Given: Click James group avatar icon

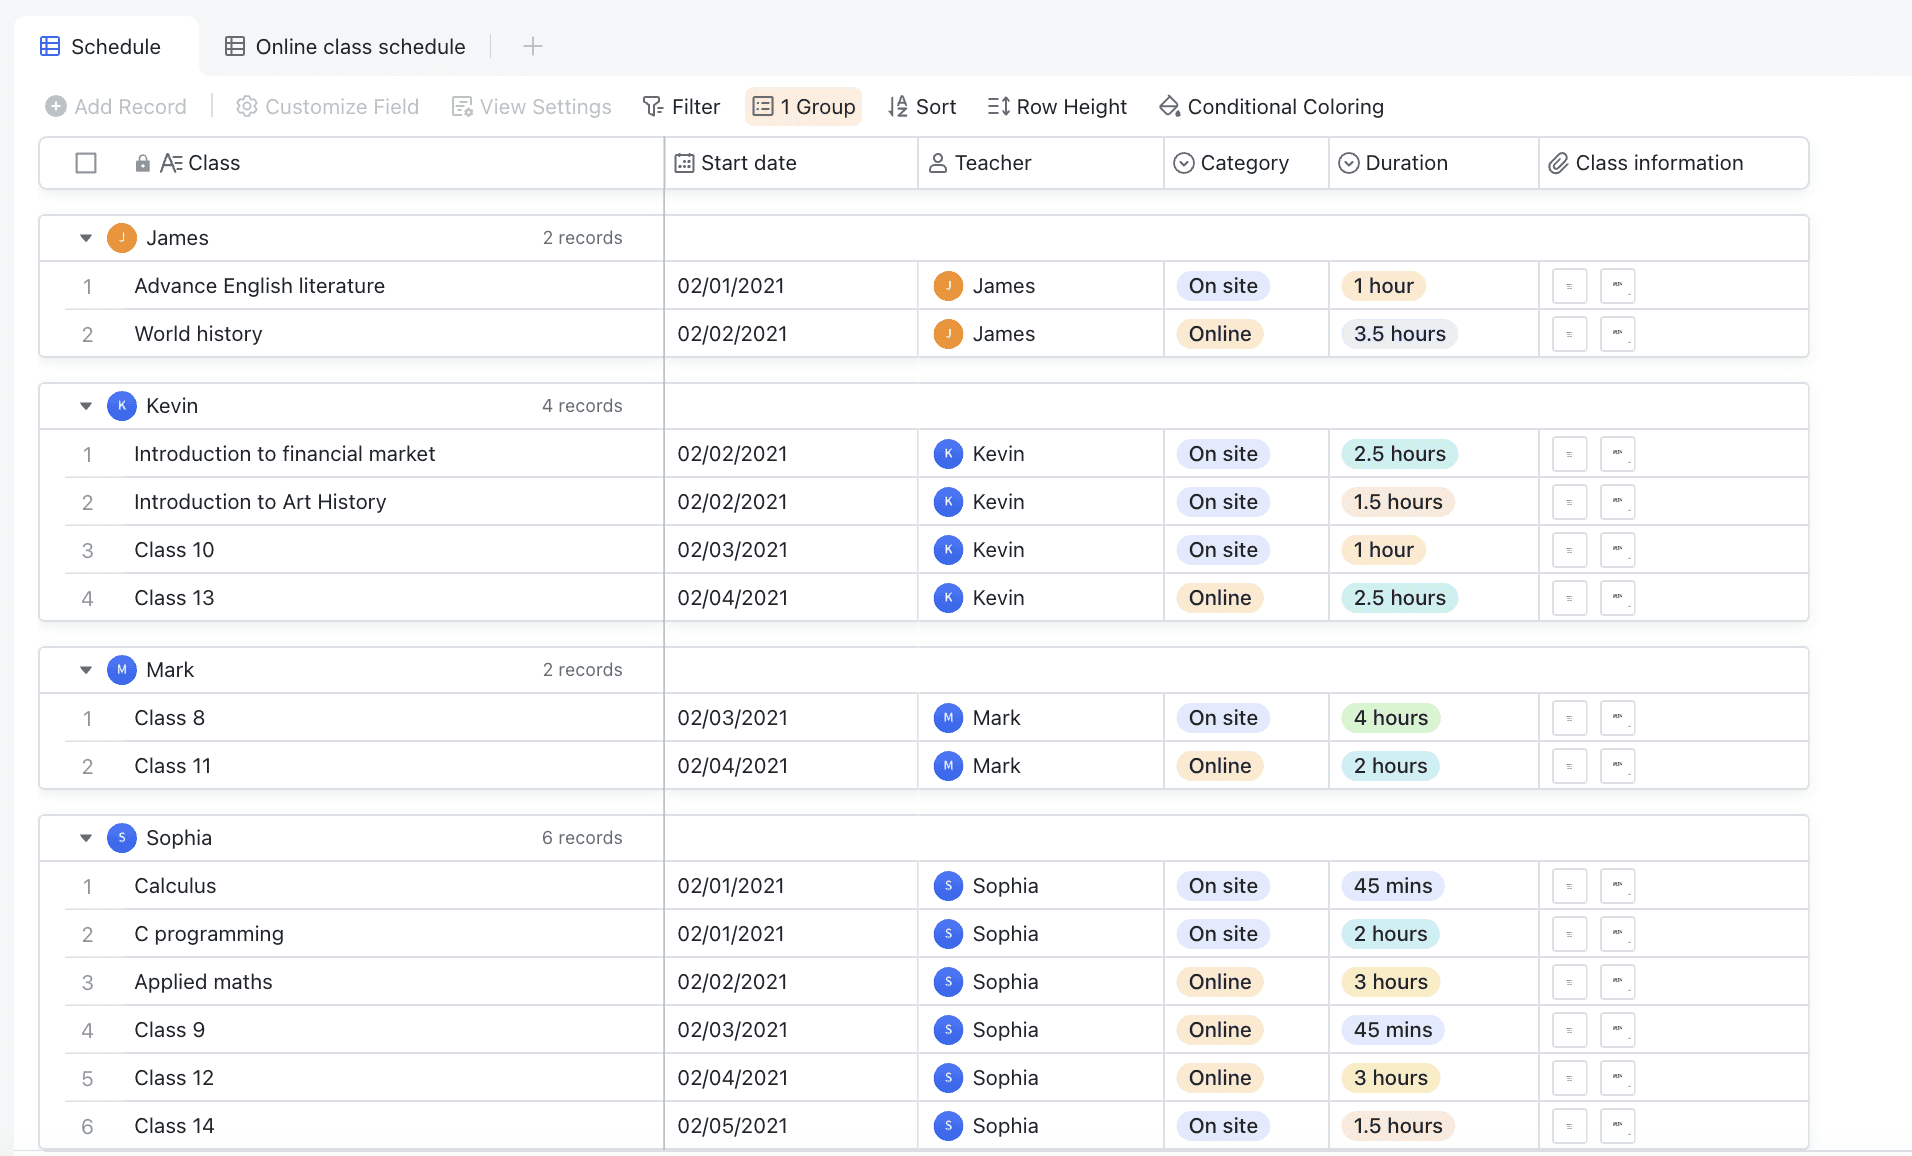Looking at the screenshot, I should pyautogui.click(x=122, y=238).
